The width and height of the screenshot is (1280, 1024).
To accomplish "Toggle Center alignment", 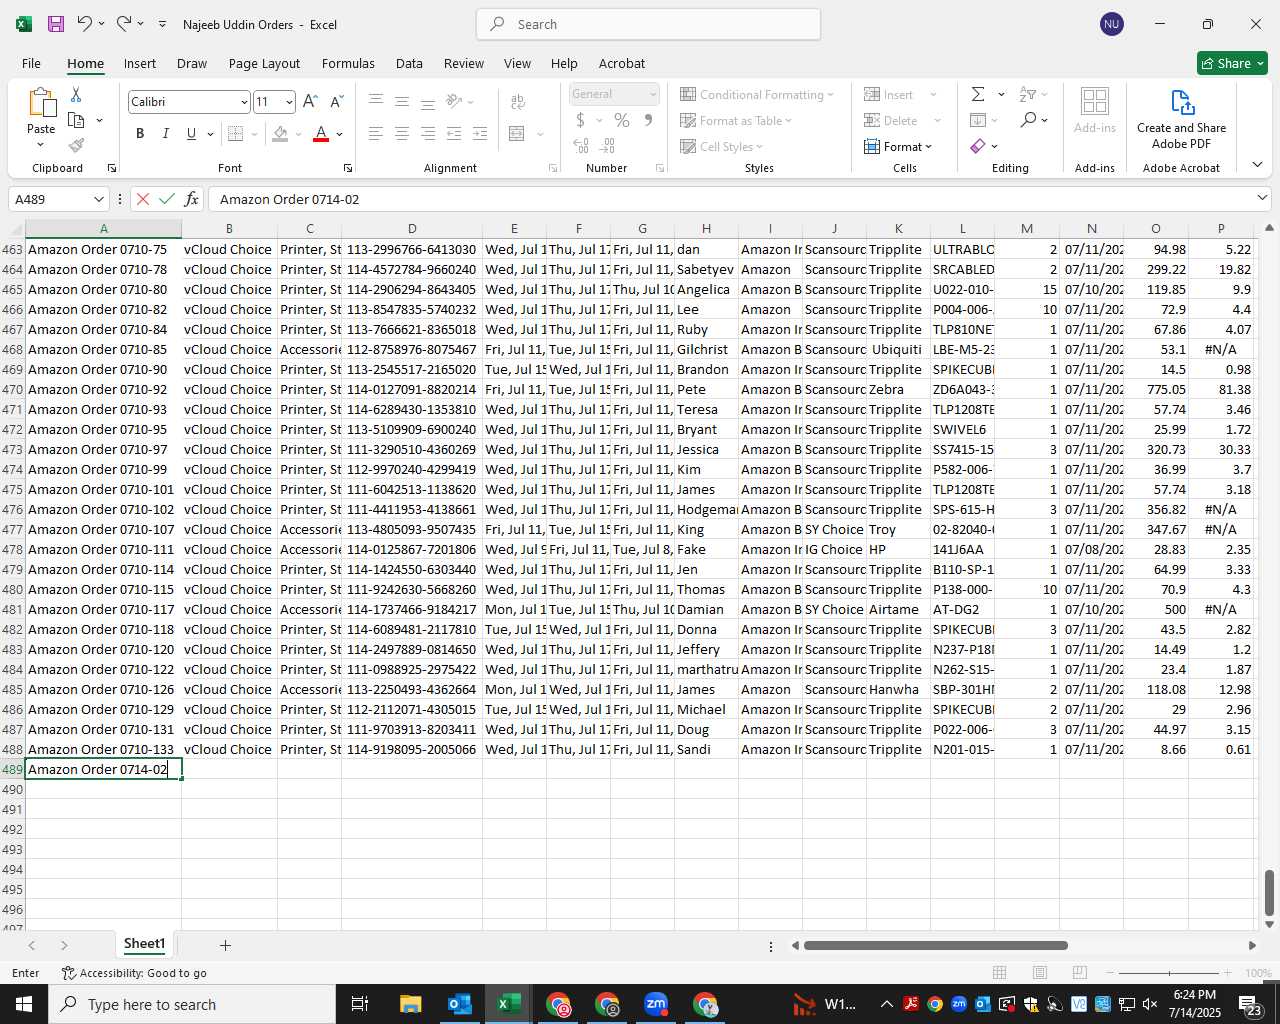I will [402, 133].
